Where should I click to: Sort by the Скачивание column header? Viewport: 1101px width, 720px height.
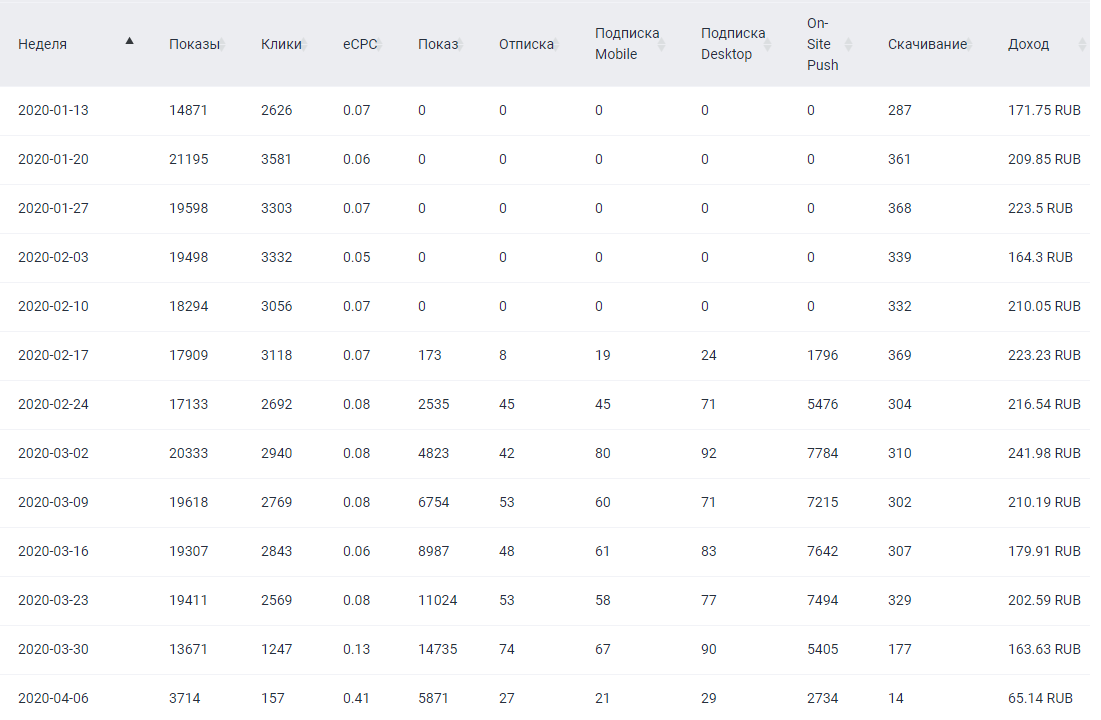927,45
